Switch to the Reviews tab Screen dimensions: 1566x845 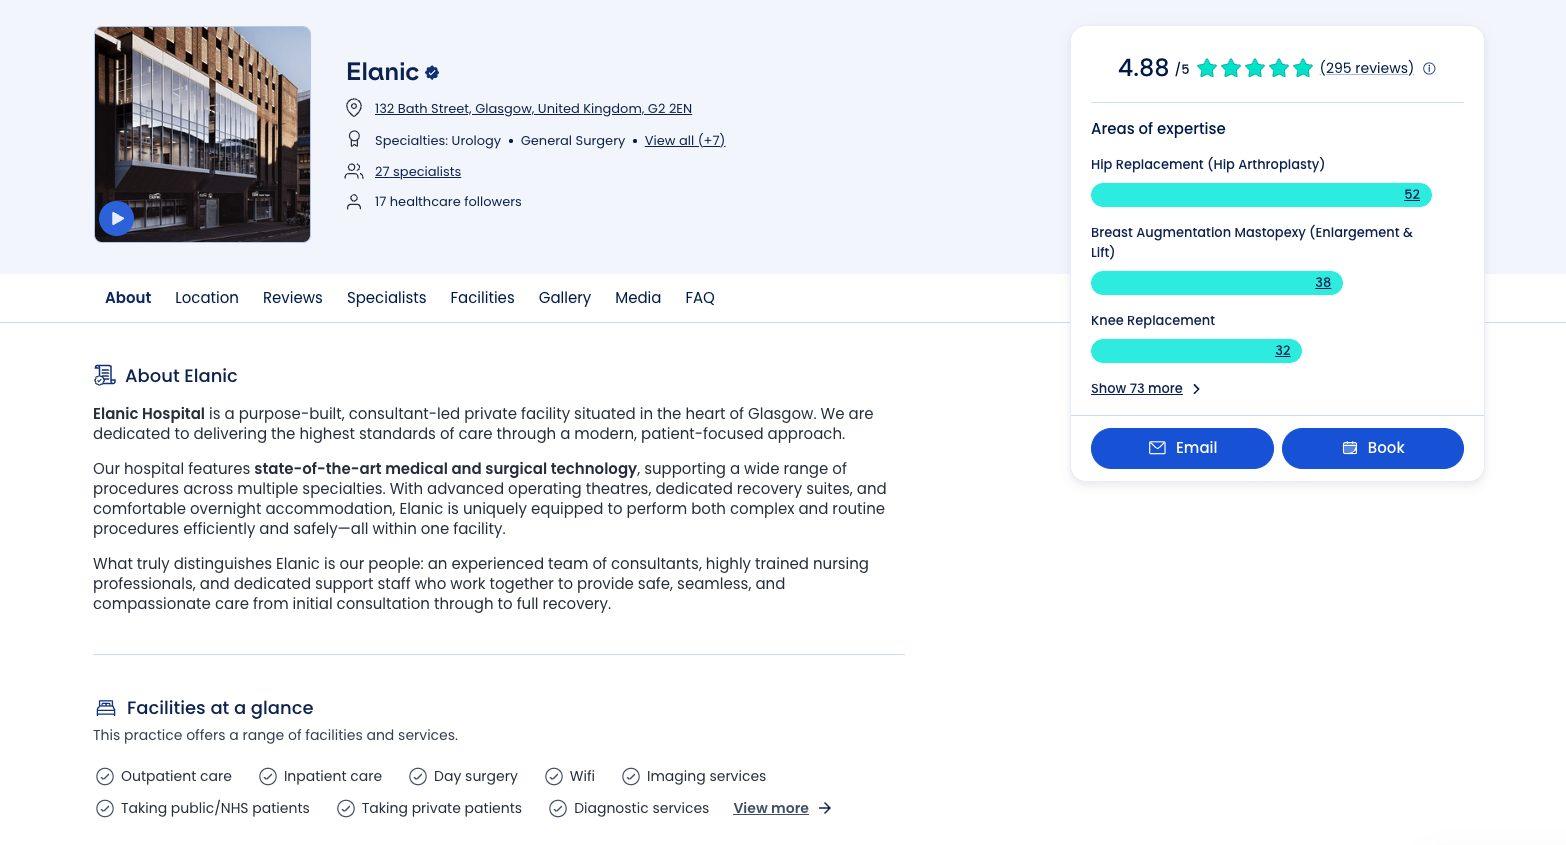(x=293, y=298)
